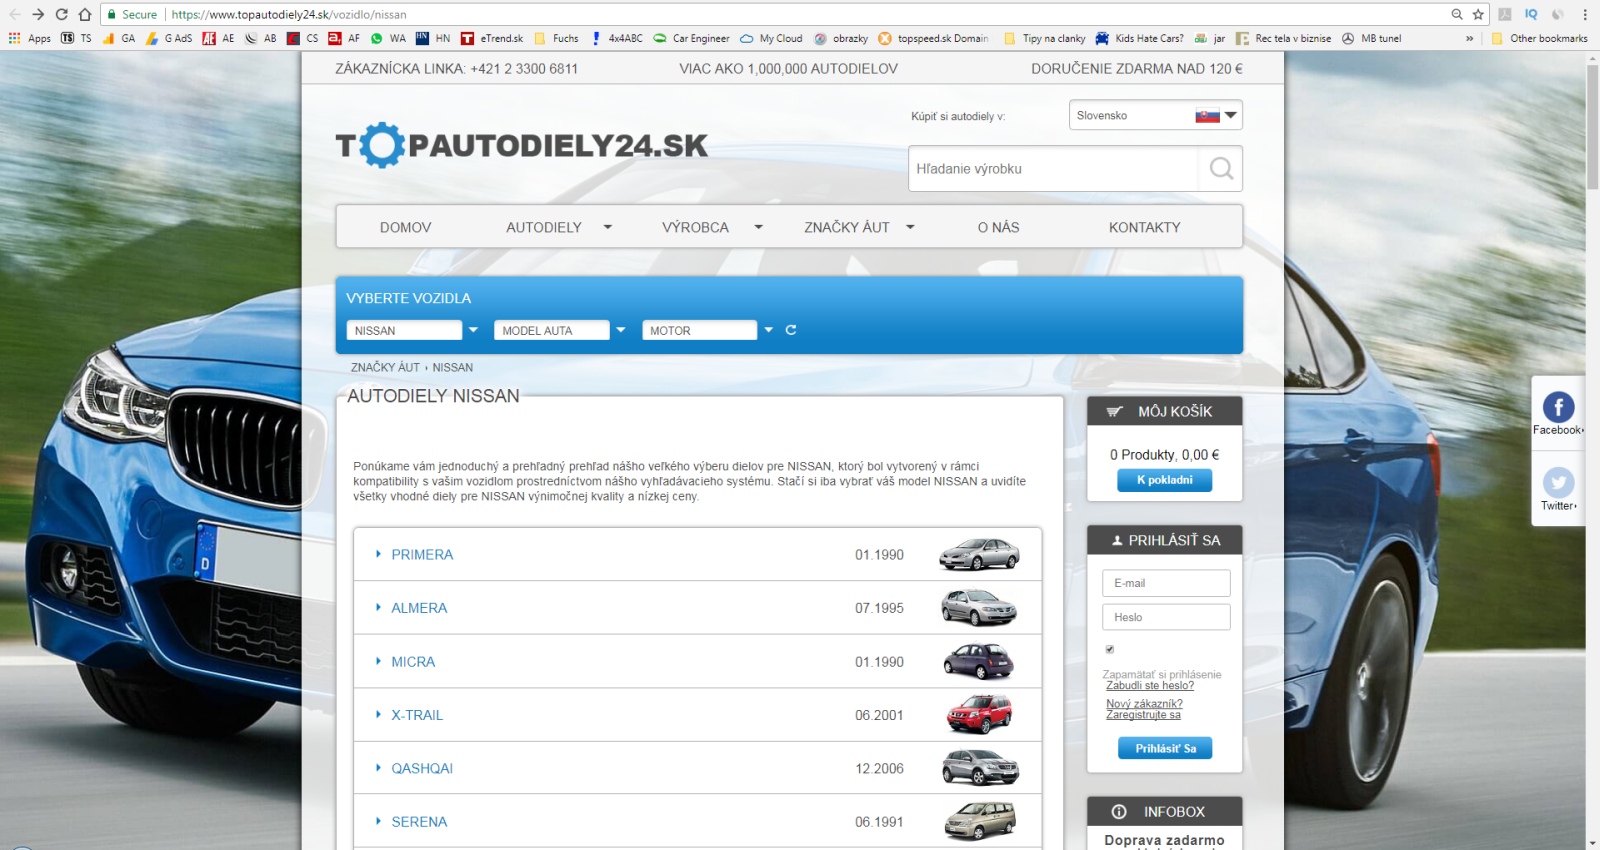The image size is (1600, 850).
Task: Show more bookmarks with the chevron
Action: tap(1469, 38)
